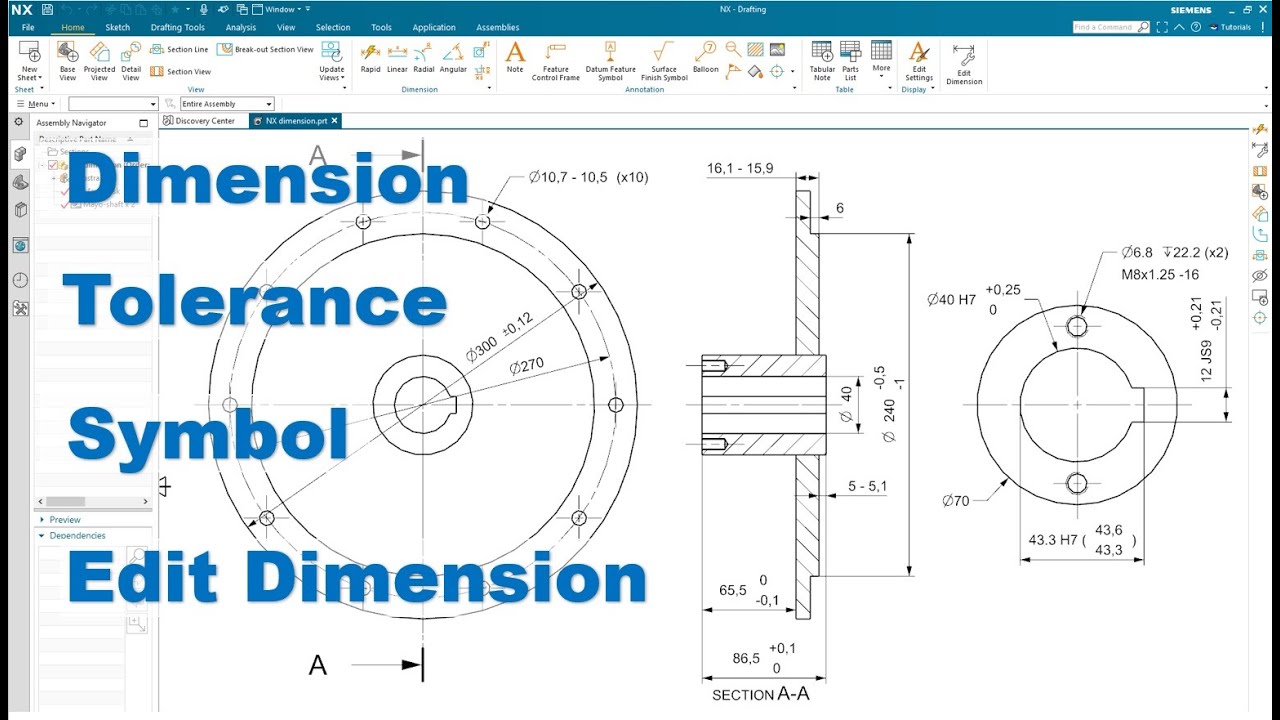Screen dimensions: 1280x720
Task: Start a Rapid dimension
Action: coord(370,58)
